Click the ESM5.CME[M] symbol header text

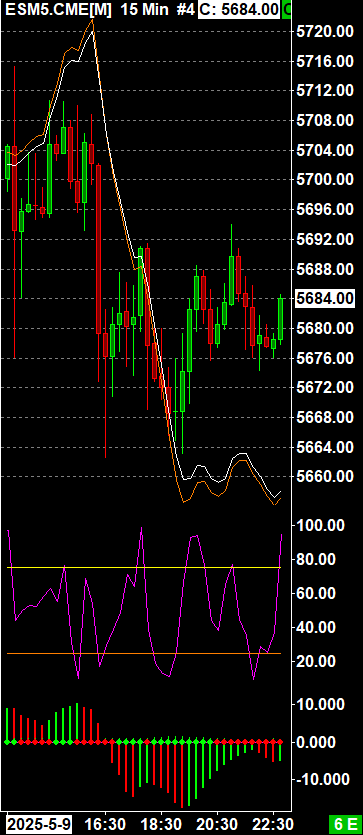[x=58, y=9]
